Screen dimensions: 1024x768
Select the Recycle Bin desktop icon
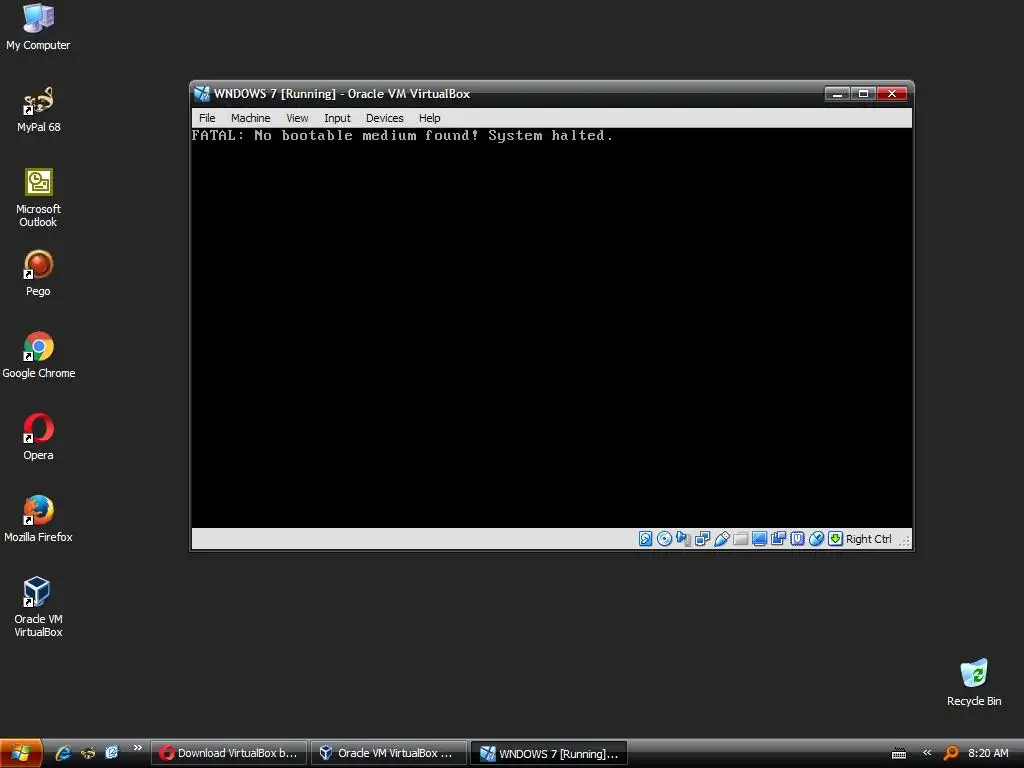974,683
